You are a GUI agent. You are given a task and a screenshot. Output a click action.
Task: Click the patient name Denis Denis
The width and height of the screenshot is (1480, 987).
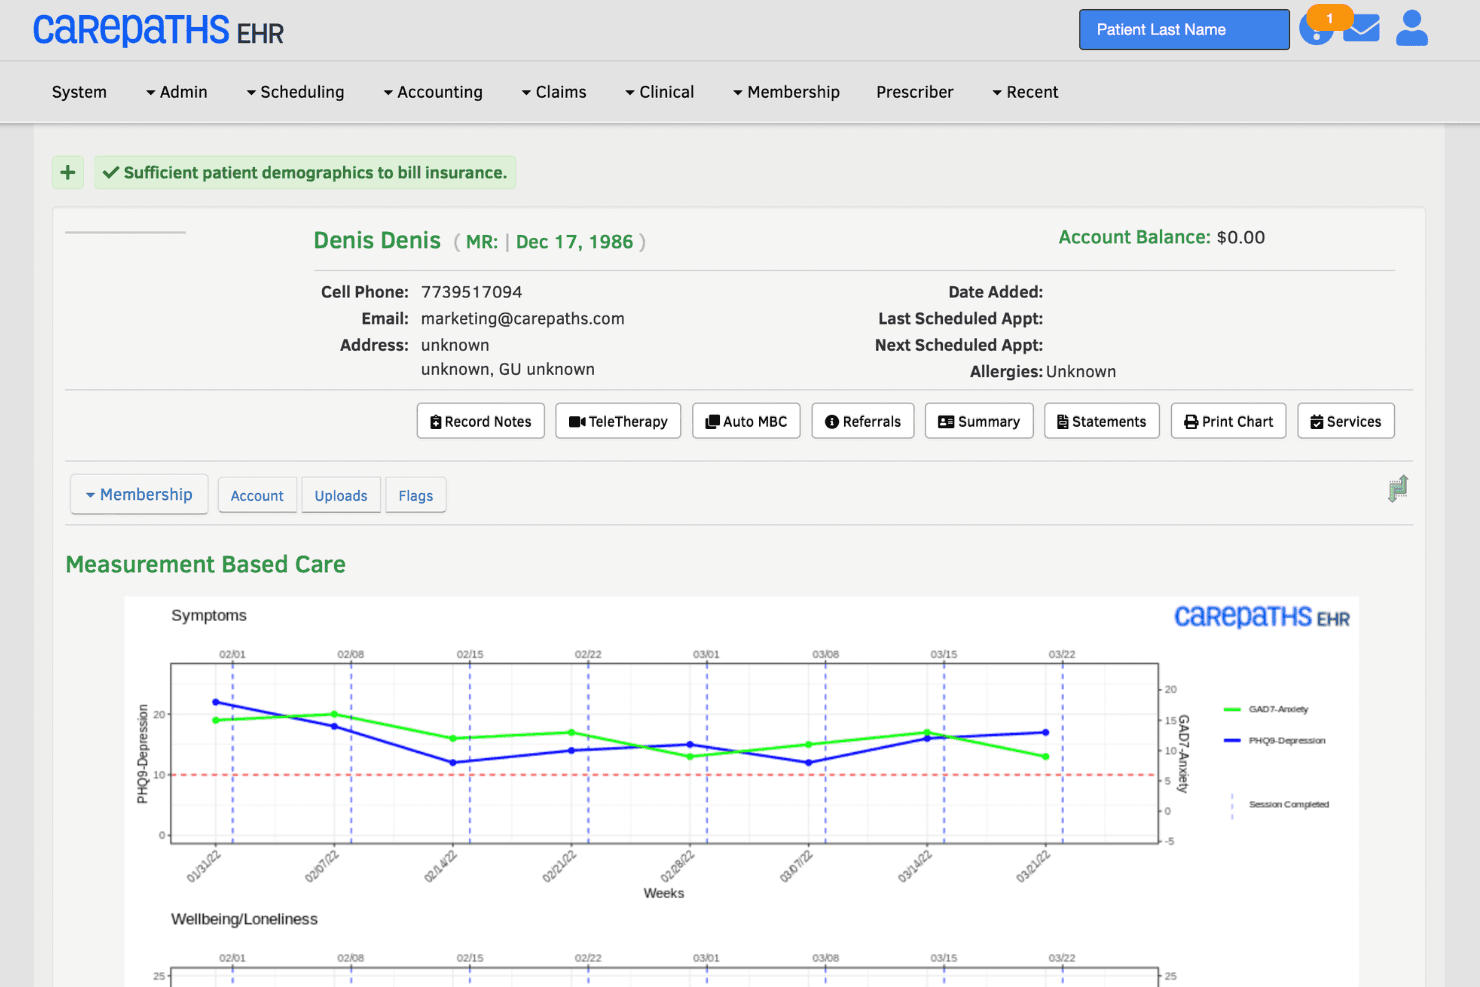pyautogui.click(x=377, y=241)
